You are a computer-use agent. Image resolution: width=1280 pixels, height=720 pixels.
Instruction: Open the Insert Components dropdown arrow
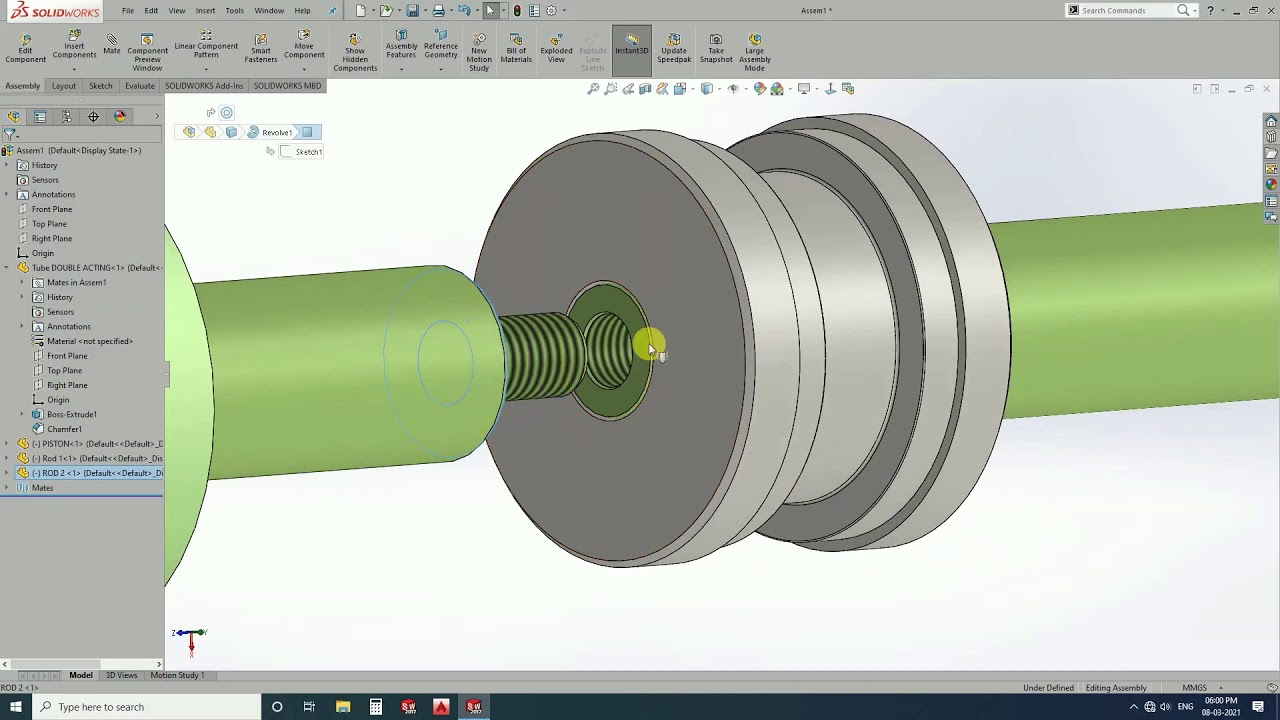(x=74, y=69)
